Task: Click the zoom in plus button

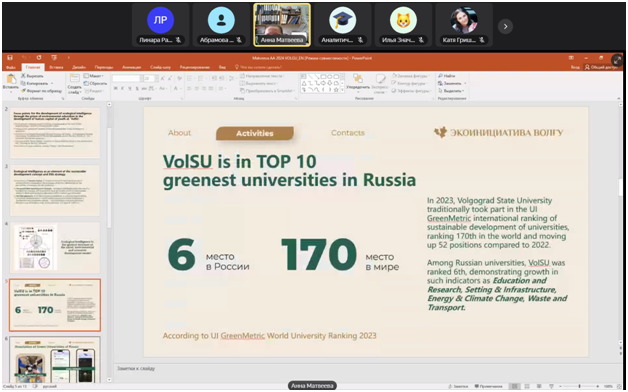Action: [x=597, y=386]
